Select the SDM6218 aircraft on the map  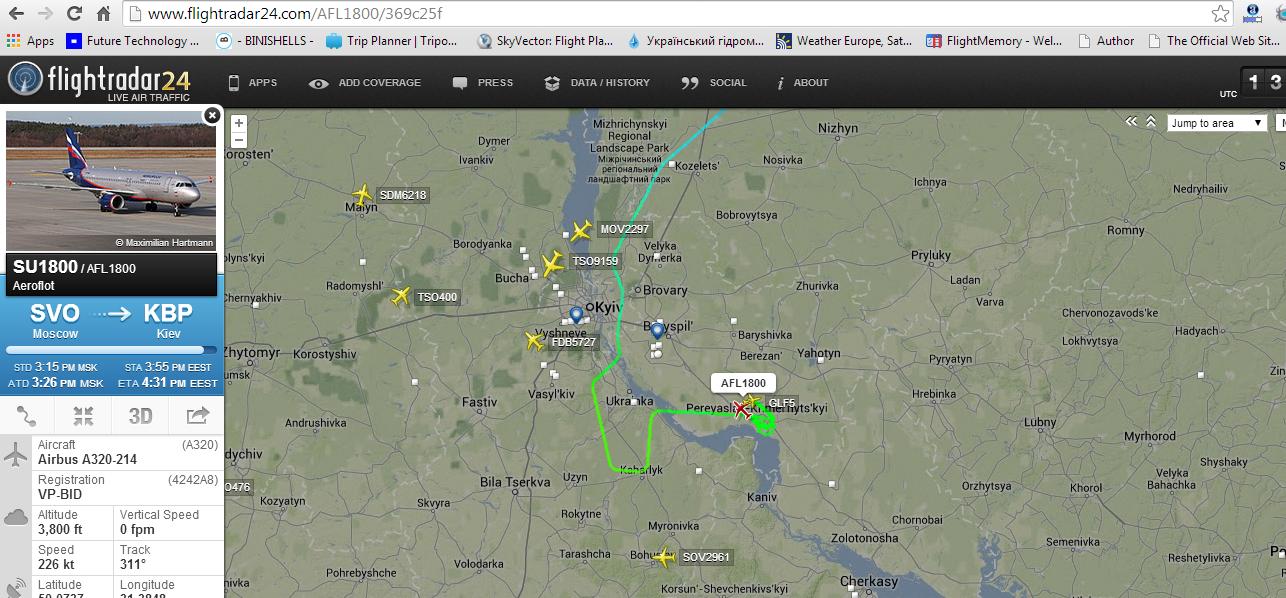pos(362,195)
